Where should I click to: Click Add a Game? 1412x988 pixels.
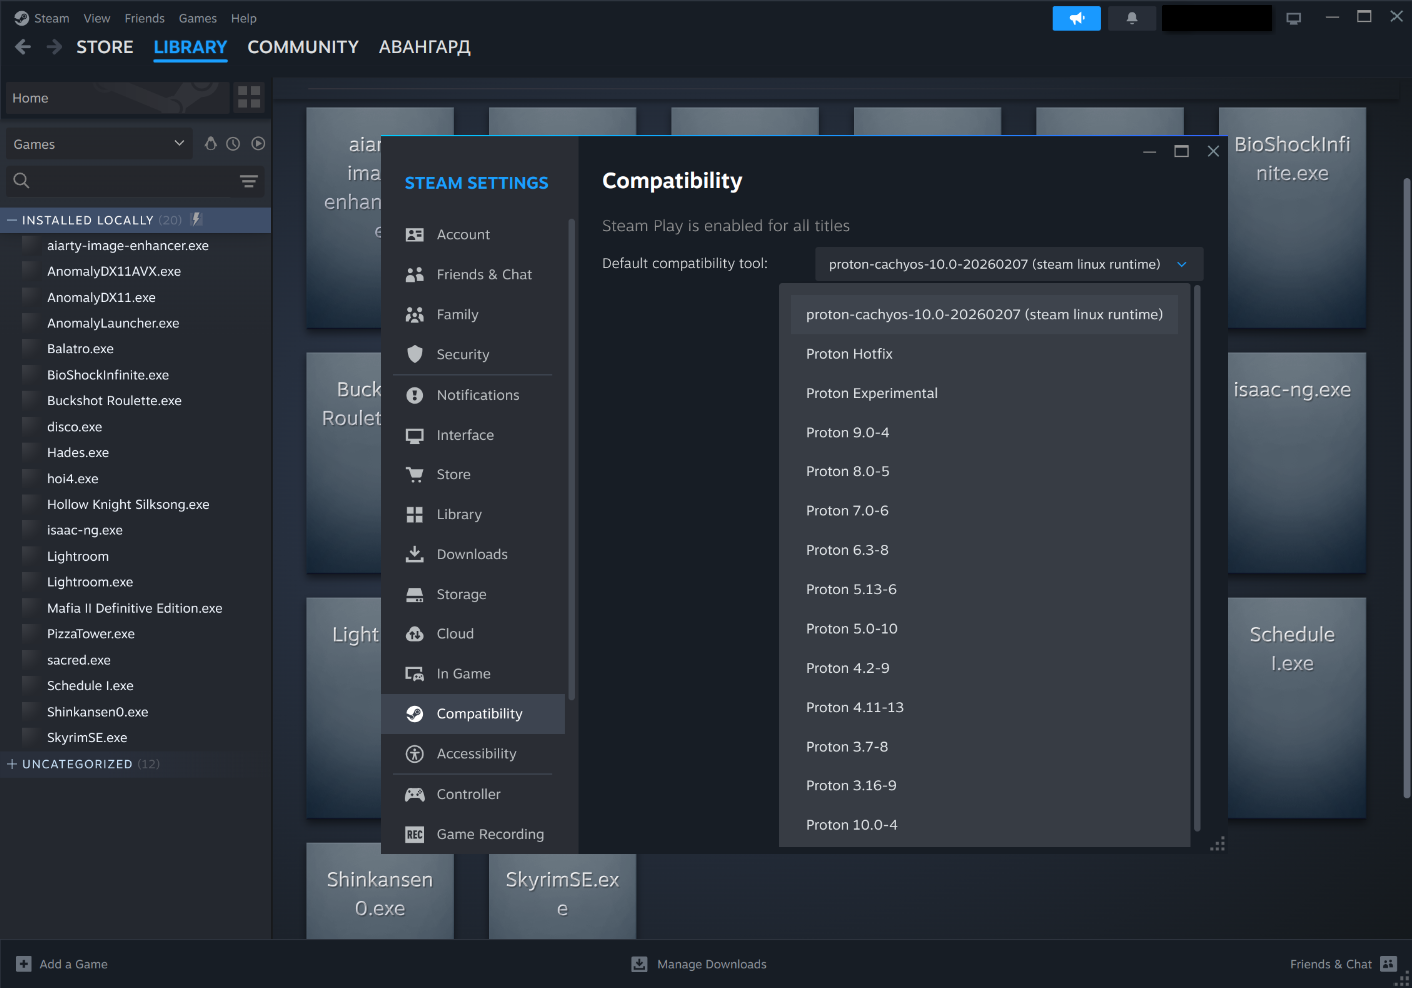(x=62, y=964)
